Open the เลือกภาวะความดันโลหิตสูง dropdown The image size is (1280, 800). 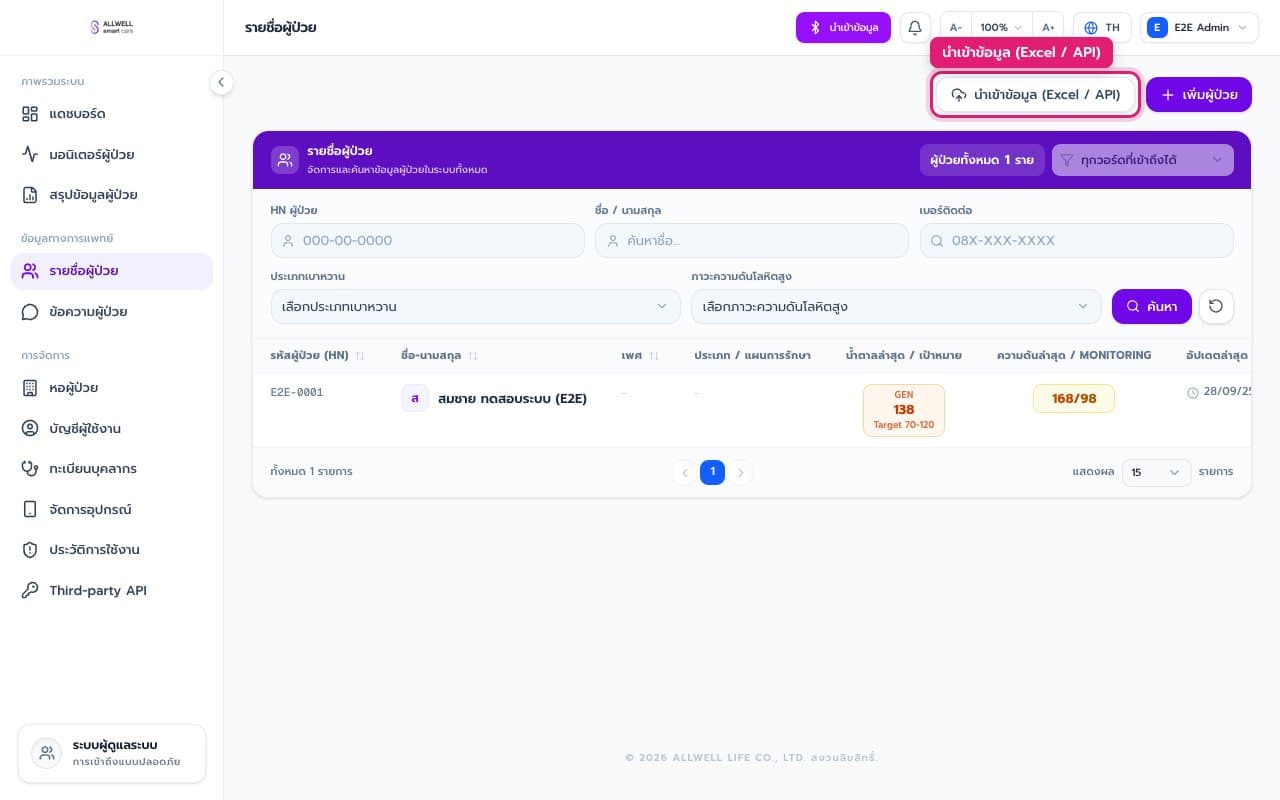point(896,306)
